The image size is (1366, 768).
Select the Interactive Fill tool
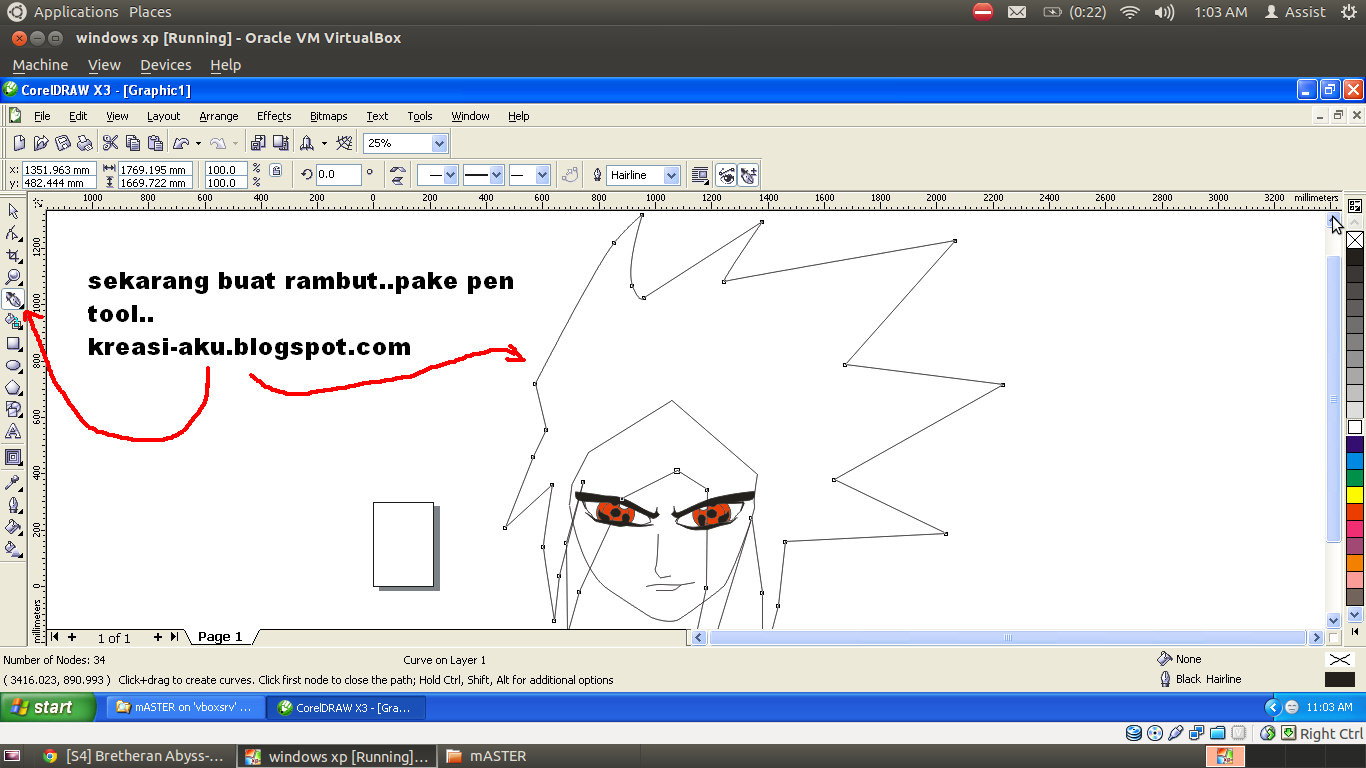point(13,548)
